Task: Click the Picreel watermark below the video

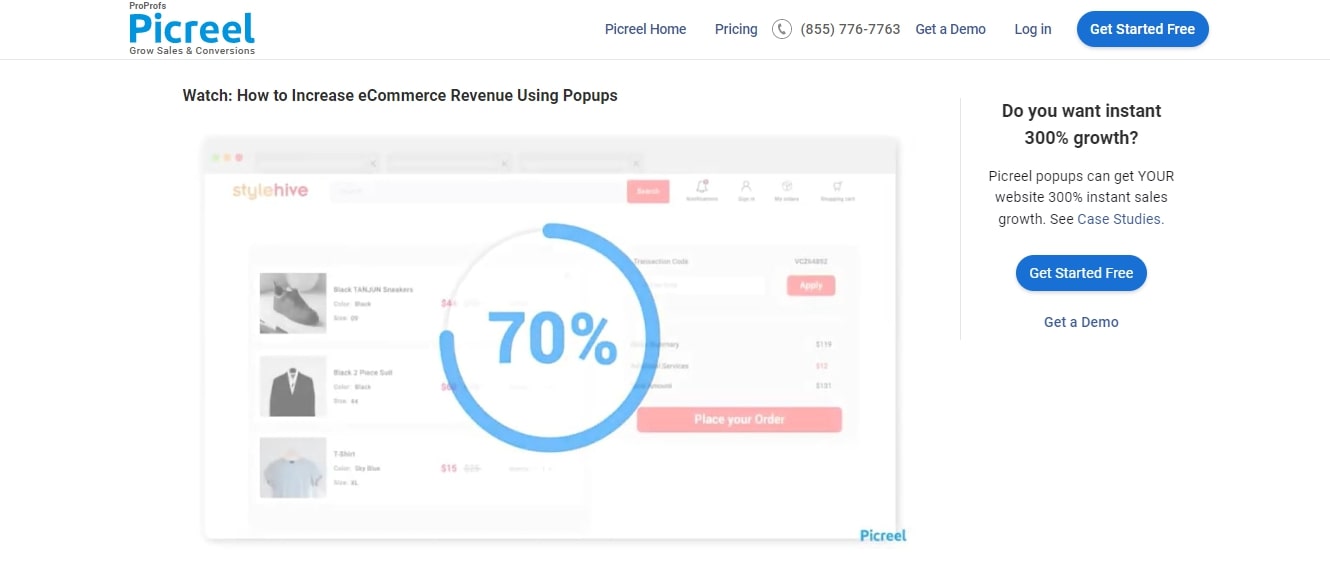Action: (x=882, y=535)
